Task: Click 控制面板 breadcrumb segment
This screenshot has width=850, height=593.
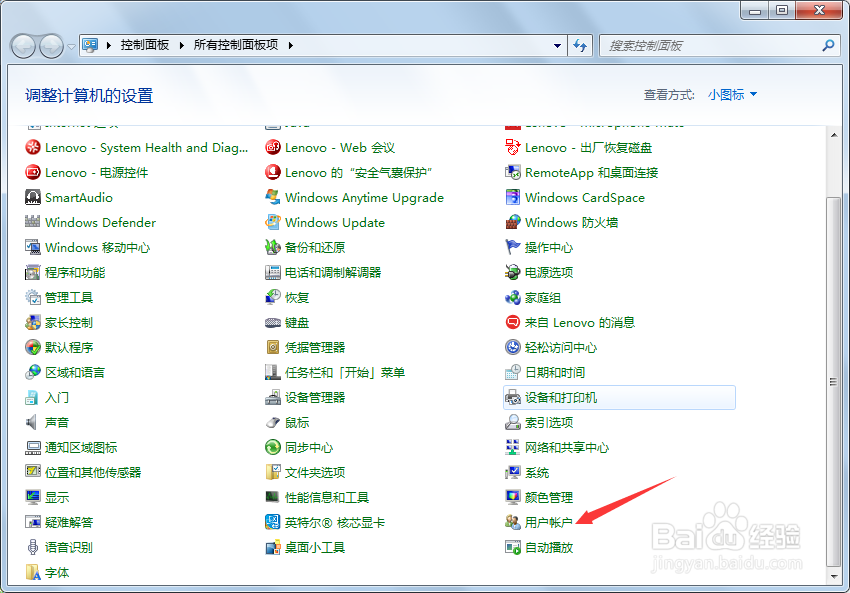Action: [x=145, y=45]
